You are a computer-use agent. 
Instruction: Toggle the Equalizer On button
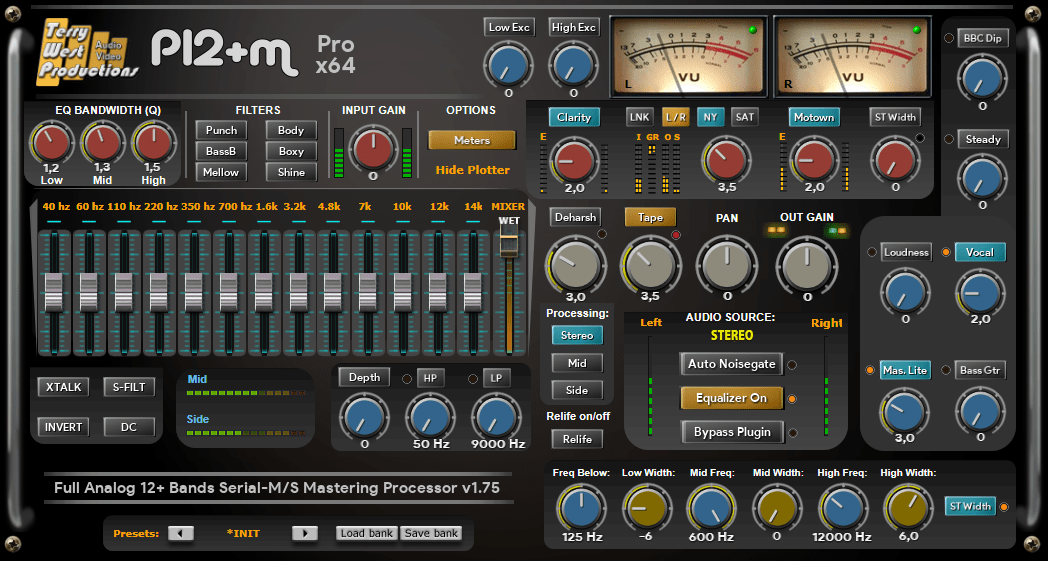coord(732,398)
